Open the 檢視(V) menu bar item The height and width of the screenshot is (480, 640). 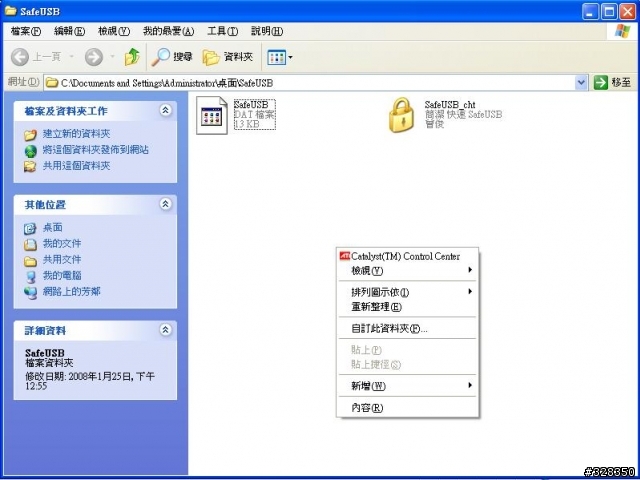click(114, 31)
